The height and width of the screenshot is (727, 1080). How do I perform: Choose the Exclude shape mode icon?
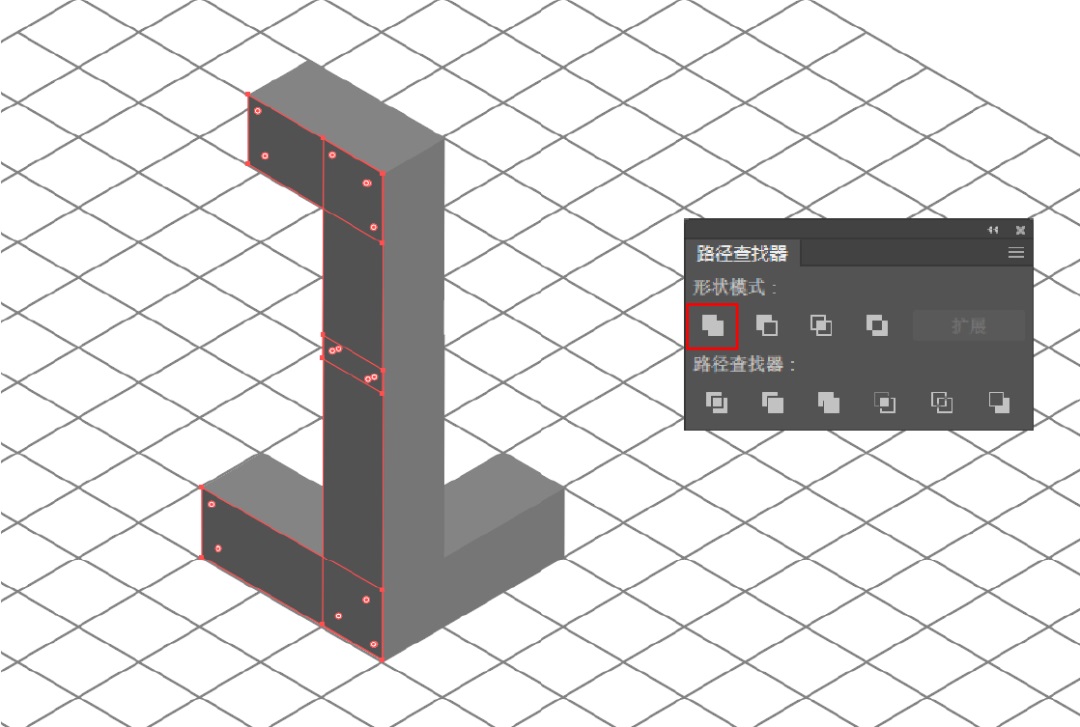(x=876, y=325)
